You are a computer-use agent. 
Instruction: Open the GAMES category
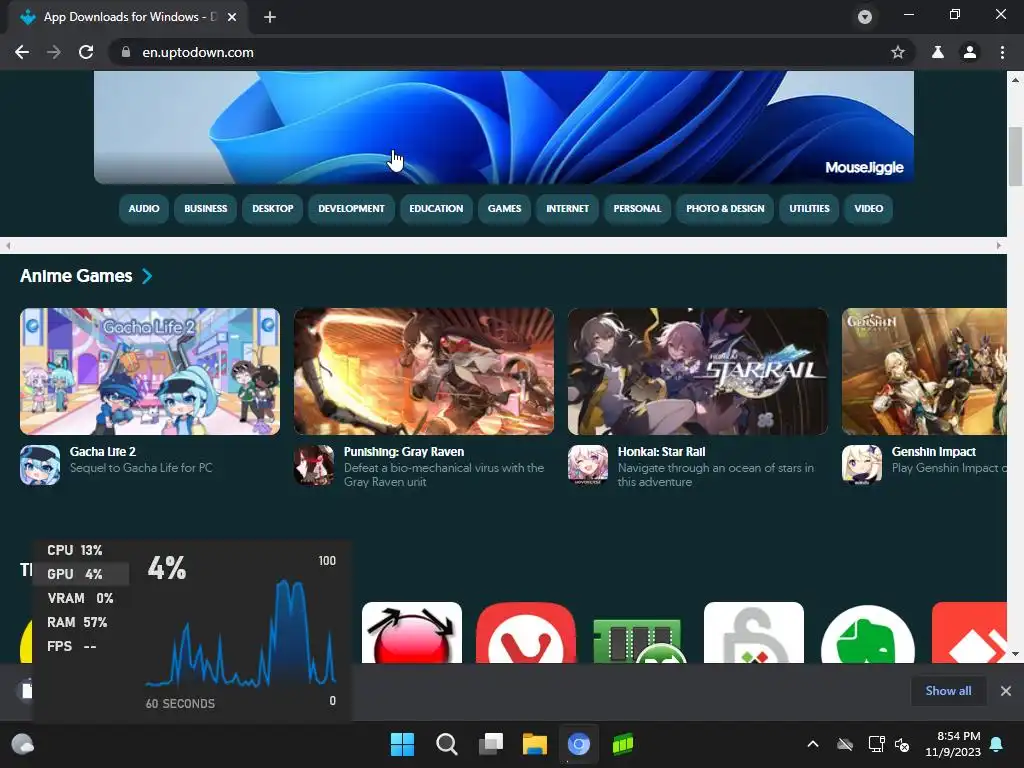[x=504, y=208]
